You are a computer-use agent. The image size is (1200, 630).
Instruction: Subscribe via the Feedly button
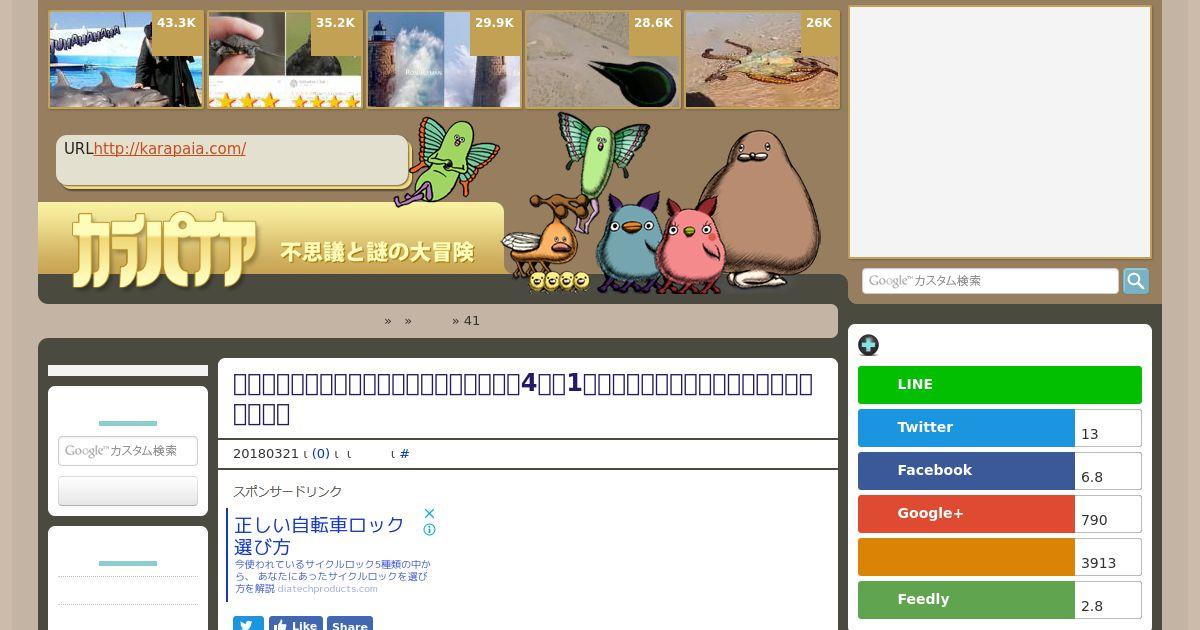[x=966, y=600]
